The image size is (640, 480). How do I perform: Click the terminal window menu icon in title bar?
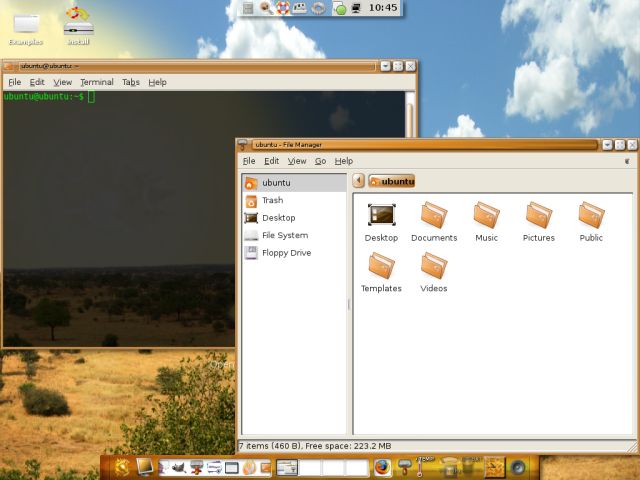click(9, 66)
